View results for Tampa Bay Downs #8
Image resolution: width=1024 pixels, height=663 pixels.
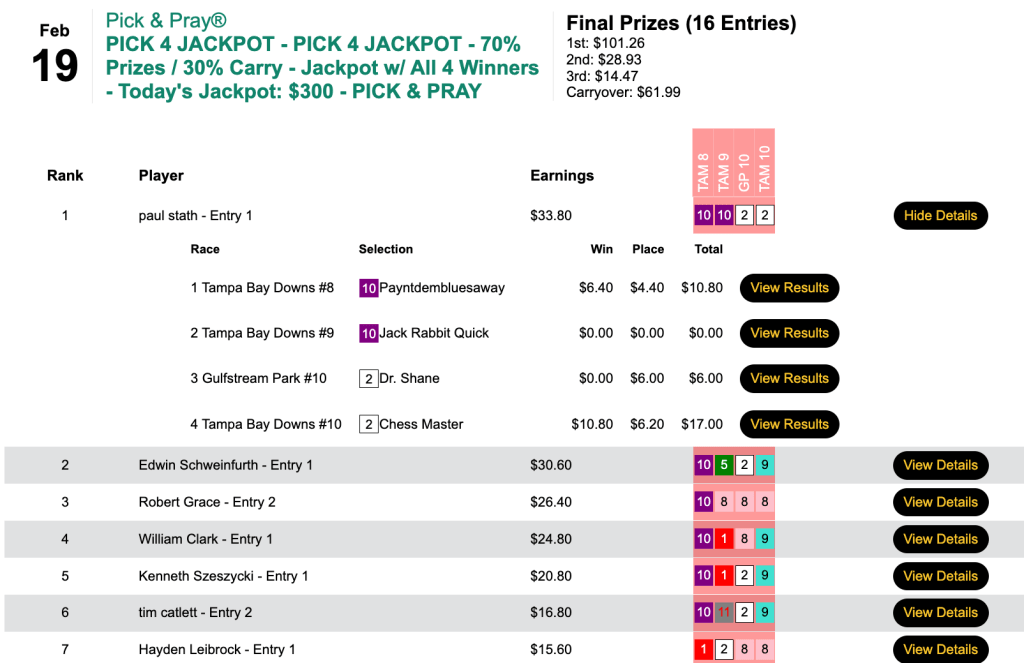[789, 288]
